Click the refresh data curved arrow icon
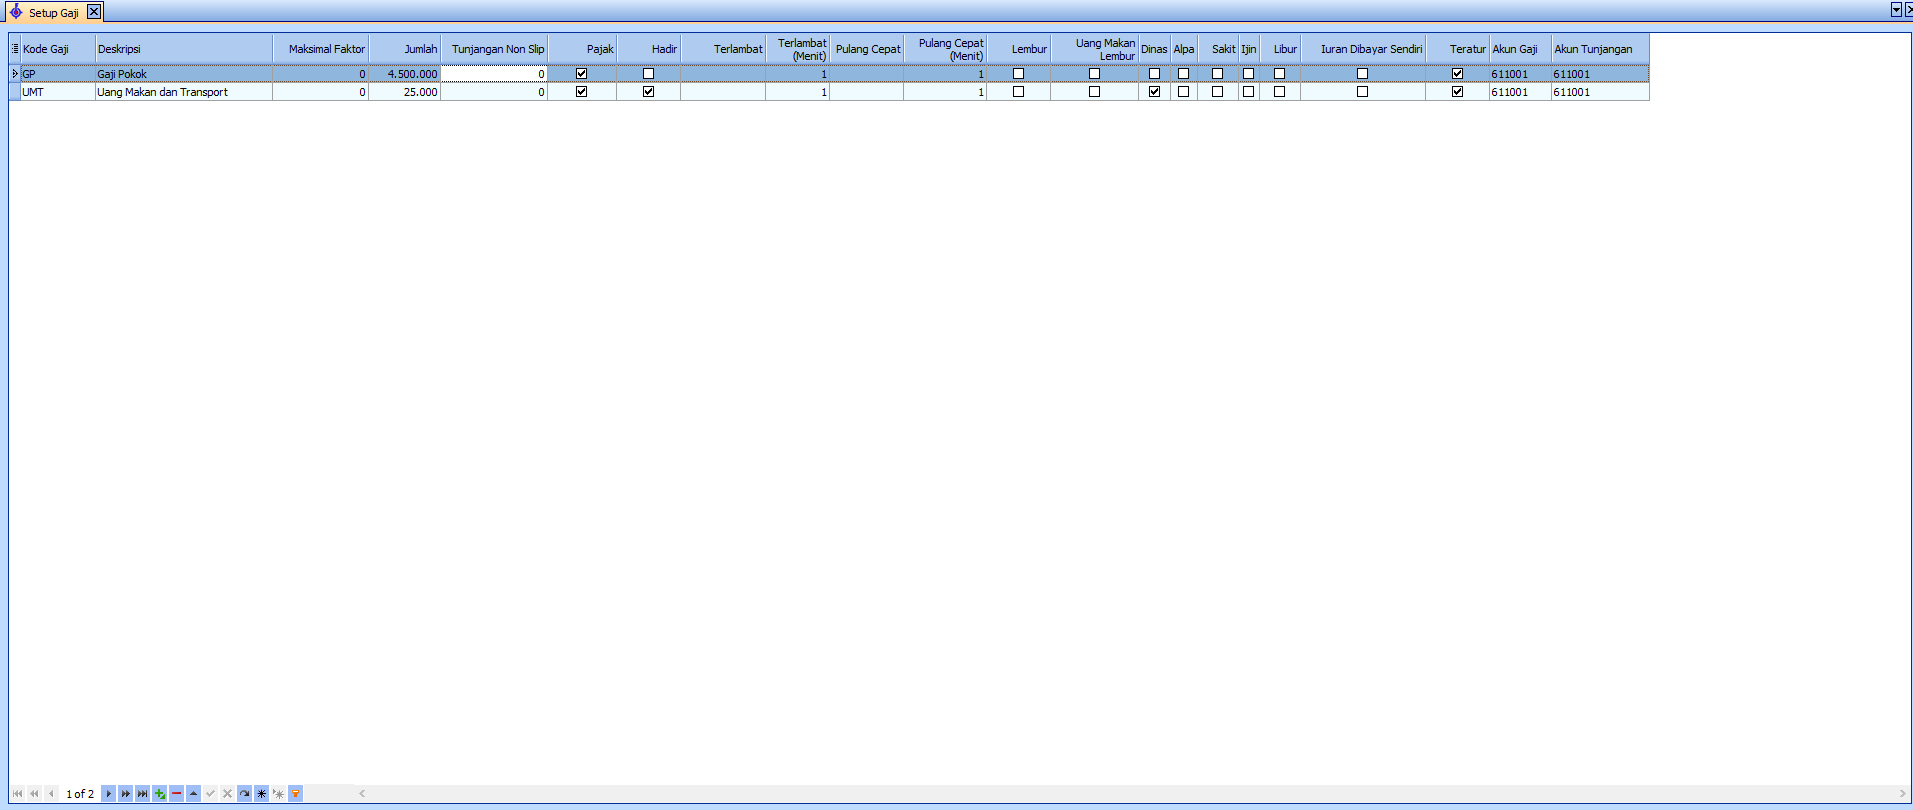Image resolution: width=1913 pixels, height=810 pixels. tap(245, 793)
